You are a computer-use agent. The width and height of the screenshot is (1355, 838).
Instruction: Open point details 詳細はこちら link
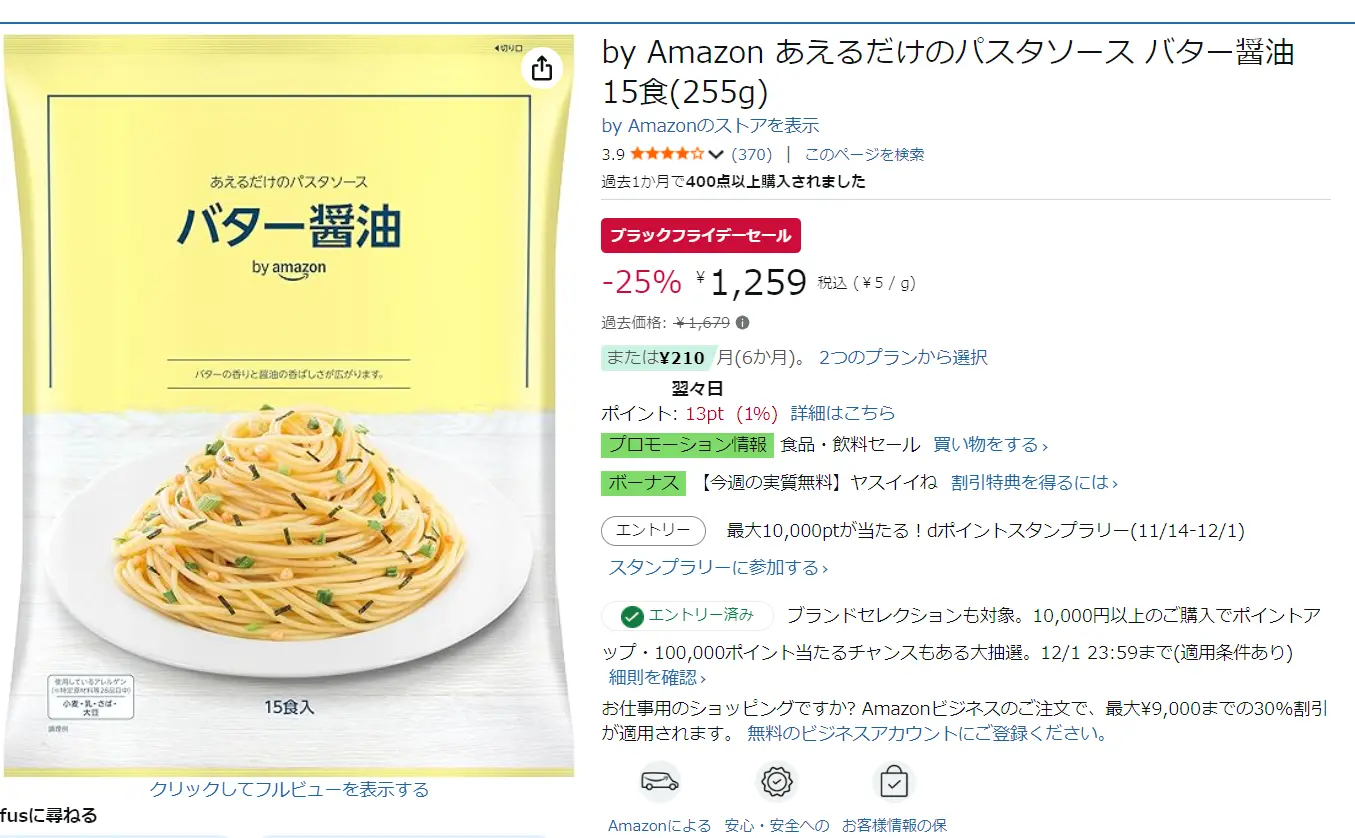pyautogui.click(x=843, y=413)
